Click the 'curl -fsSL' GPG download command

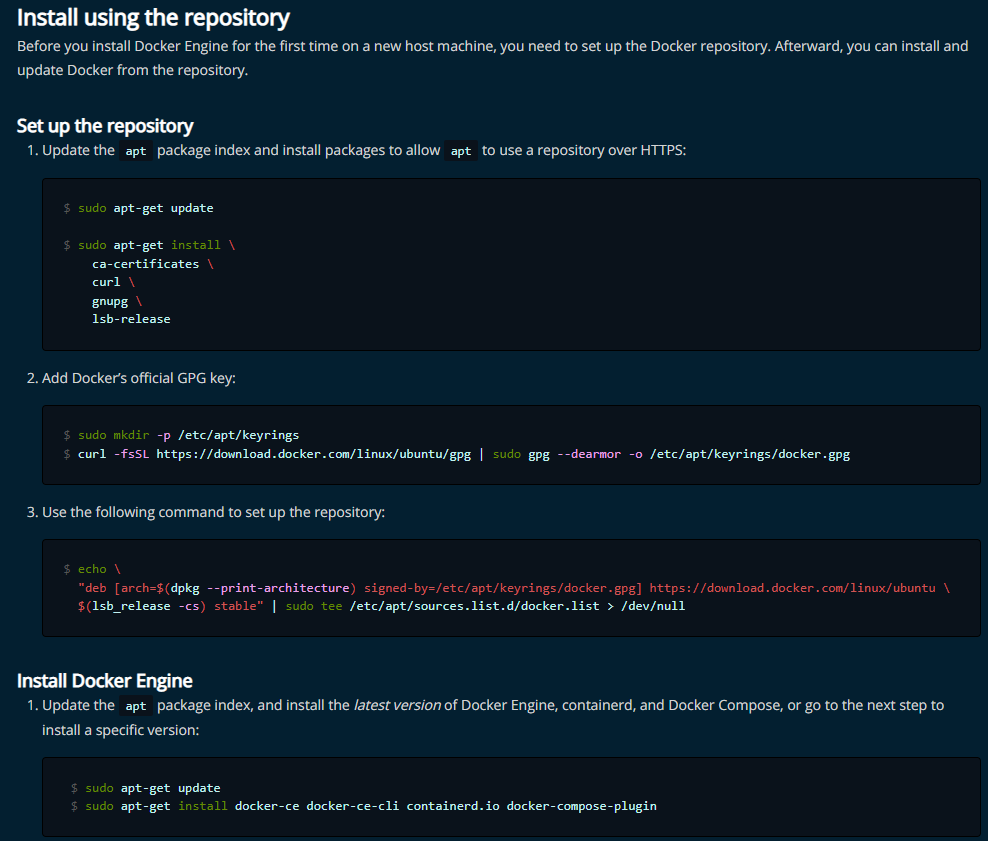tap(457, 454)
